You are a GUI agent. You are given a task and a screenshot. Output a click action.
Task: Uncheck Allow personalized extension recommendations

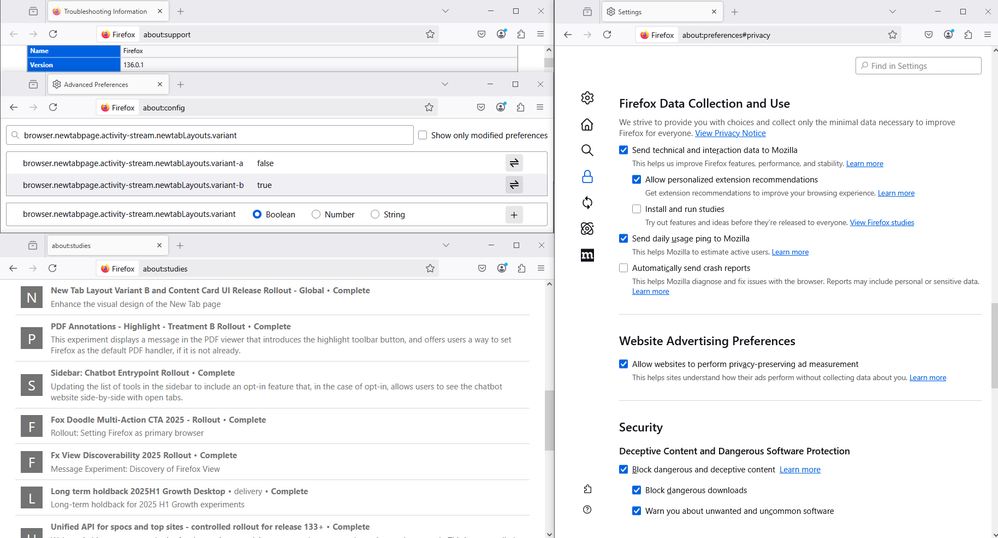pyautogui.click(x=636, y=180)
